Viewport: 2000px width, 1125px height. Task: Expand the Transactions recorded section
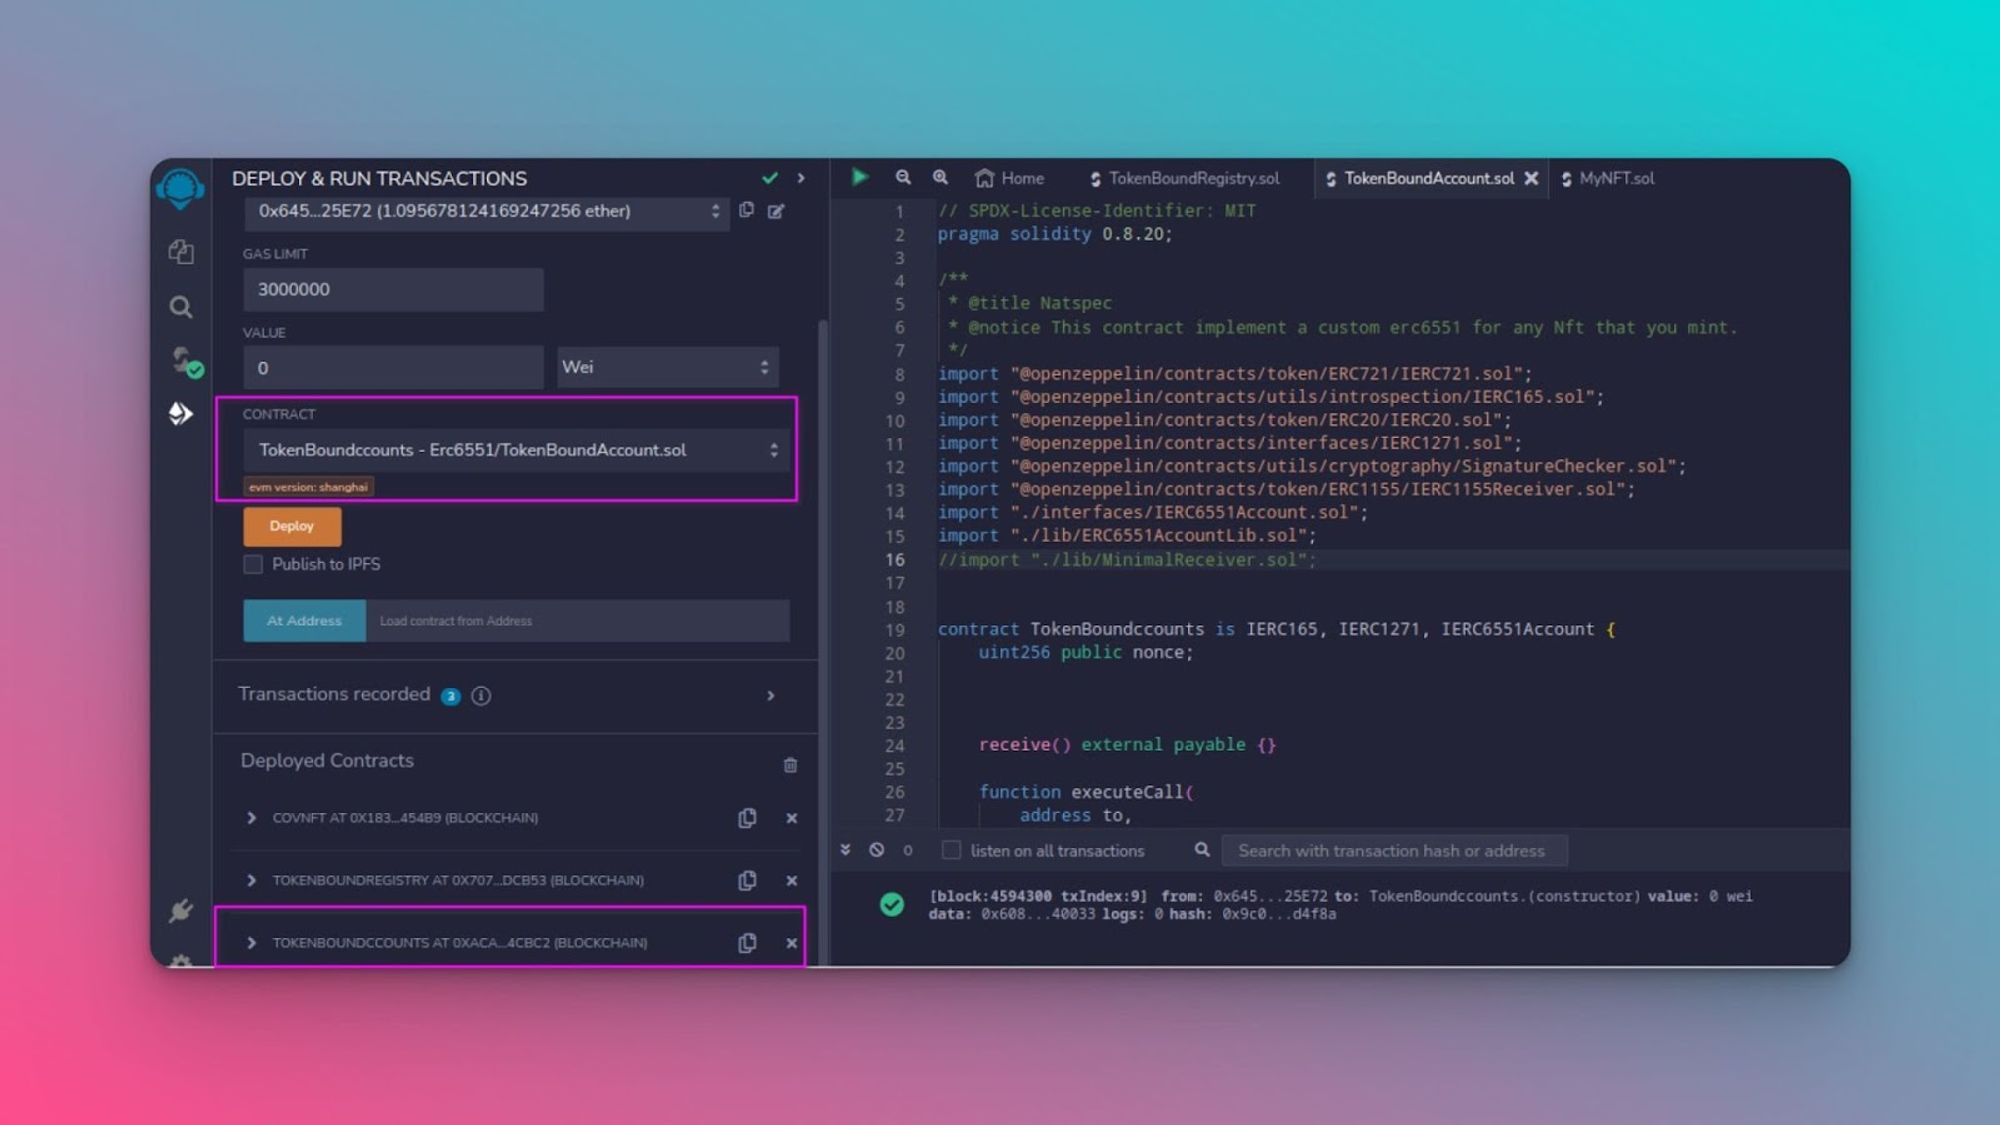tap(770, 696)
